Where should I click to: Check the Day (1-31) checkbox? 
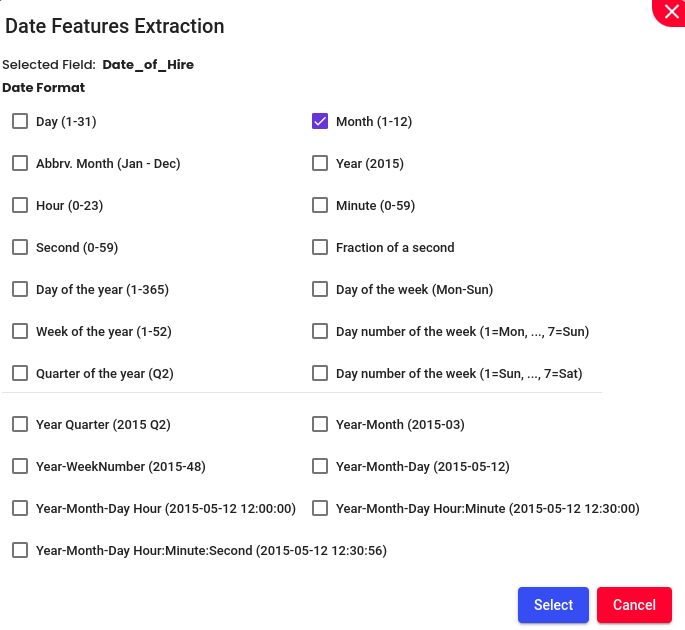click(20, 121)
